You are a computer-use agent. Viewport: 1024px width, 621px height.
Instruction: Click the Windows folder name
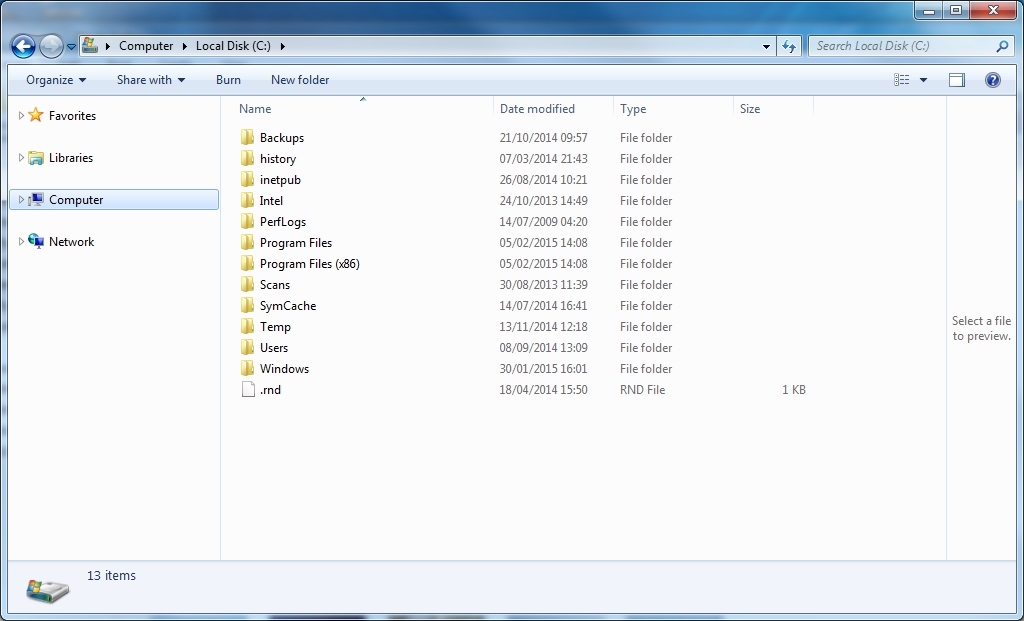tap(284, 369)
